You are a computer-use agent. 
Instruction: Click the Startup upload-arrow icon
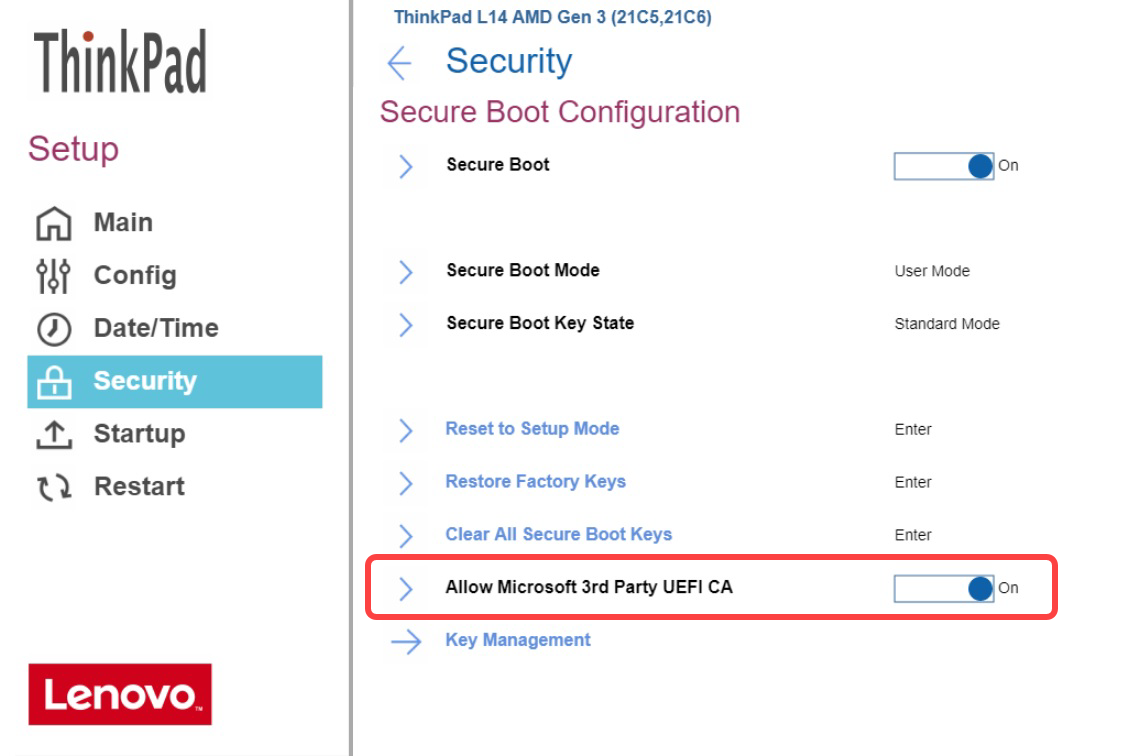[53, 434]
